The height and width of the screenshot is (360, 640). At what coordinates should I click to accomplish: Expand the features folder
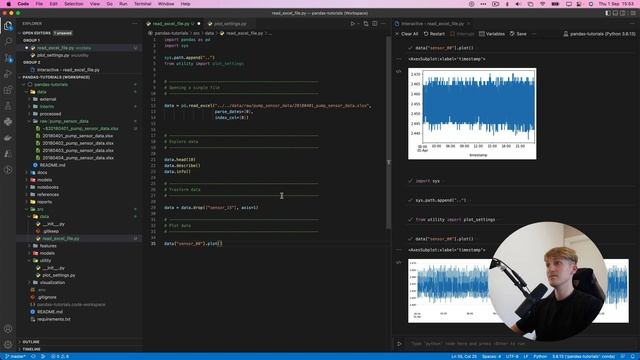pos(48,246)
